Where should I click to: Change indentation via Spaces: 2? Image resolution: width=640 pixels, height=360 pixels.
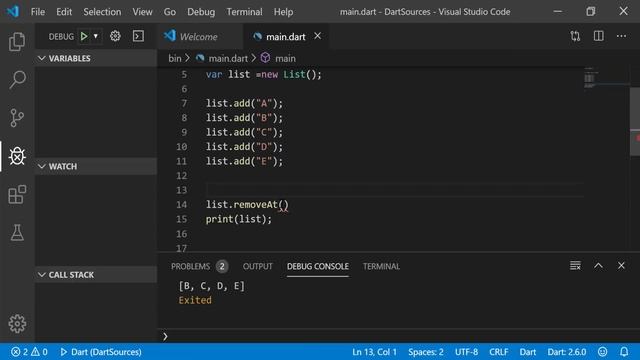pyautogui.click(x=426, y=352)
